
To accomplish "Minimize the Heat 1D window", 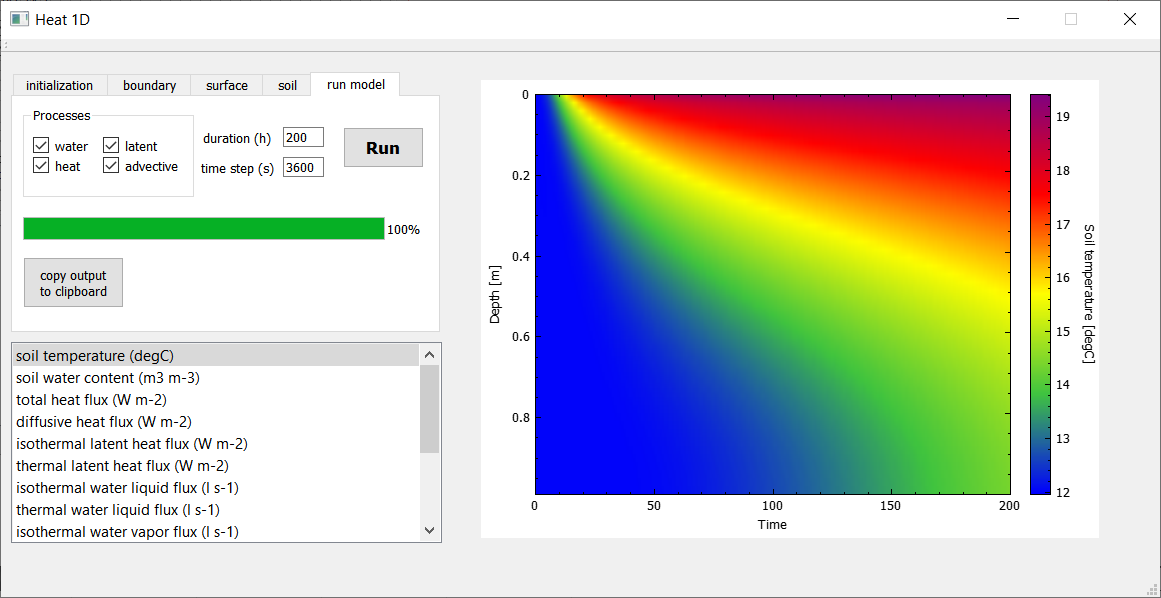I will [x=1012, y=19].
